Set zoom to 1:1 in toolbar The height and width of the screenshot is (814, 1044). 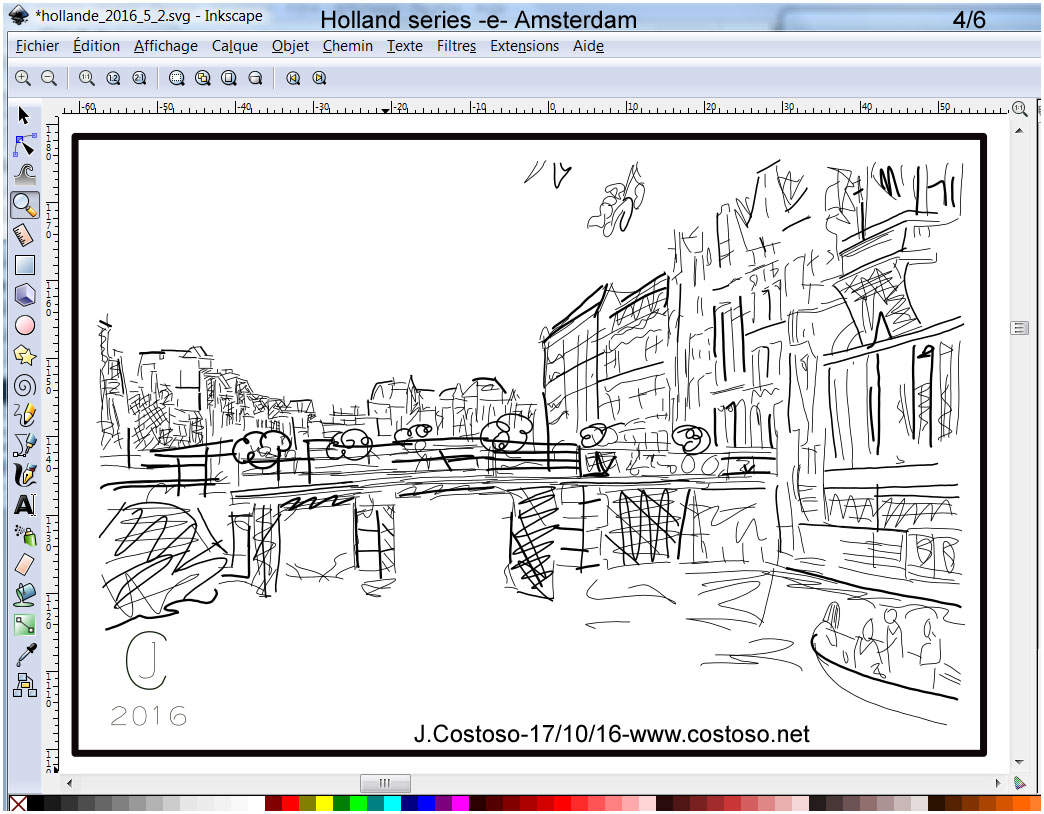(x=86, y=78)
